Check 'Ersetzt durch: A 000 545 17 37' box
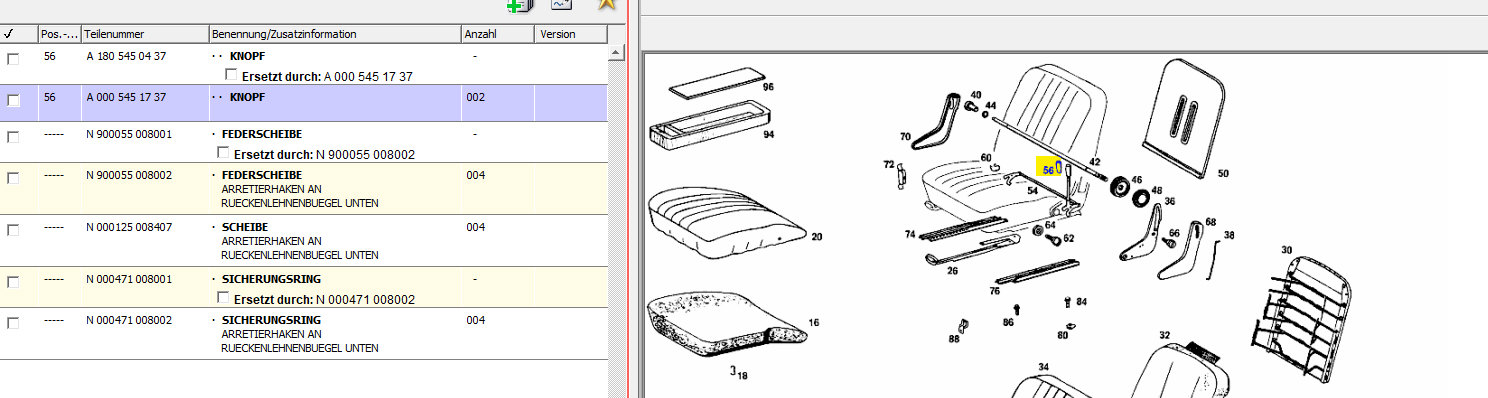Viewport: 1488px width, 398px height. click(x=231, y=75)
